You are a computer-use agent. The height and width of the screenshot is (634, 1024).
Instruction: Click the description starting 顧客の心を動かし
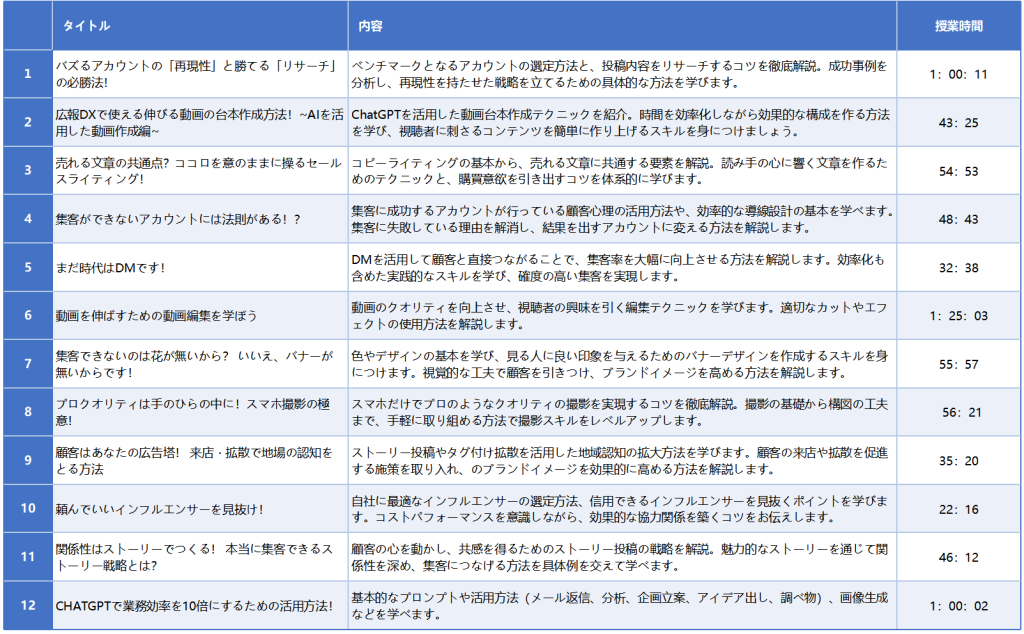(619, 557)
